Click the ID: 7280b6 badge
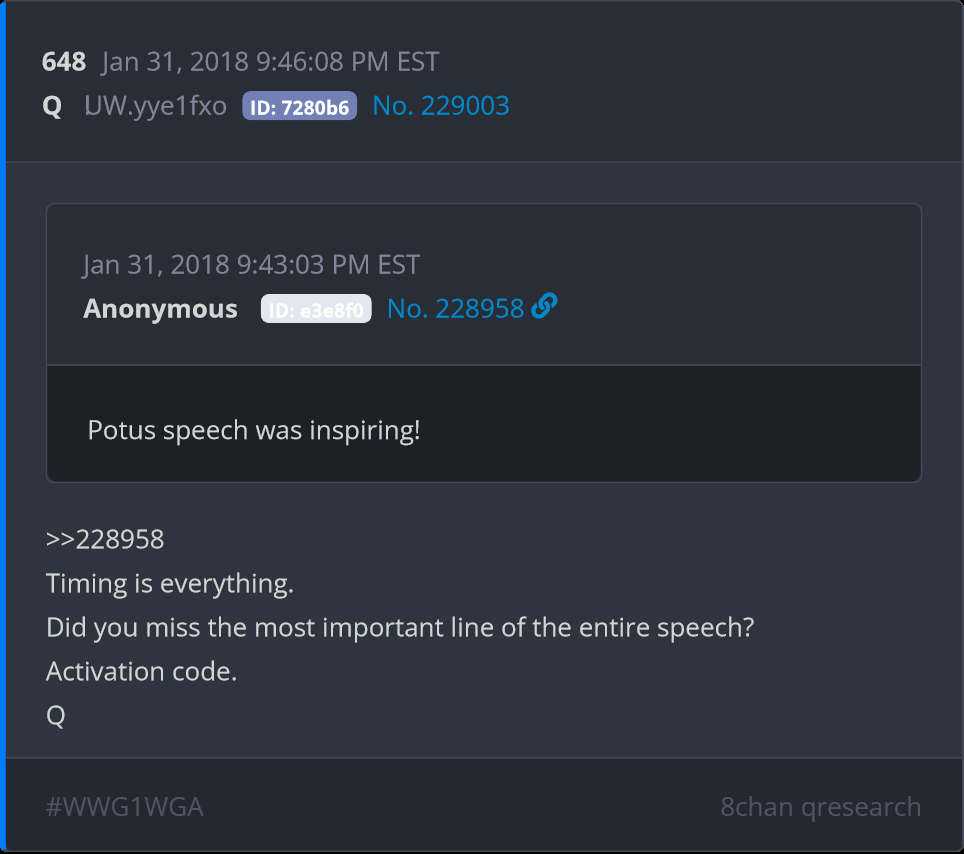The height and width of the screenshot is (854, 964). pos(299,107)
